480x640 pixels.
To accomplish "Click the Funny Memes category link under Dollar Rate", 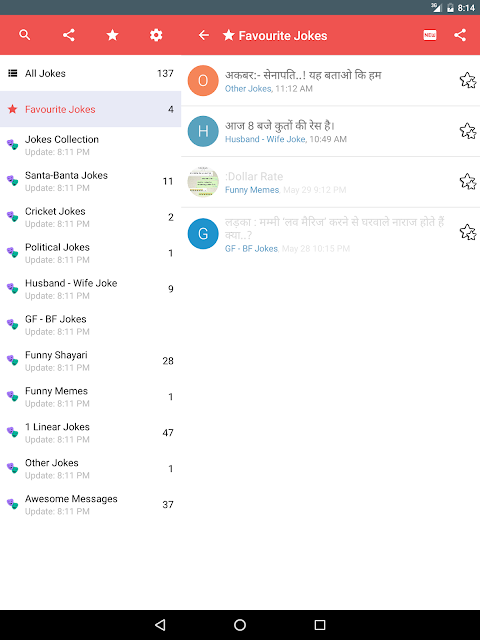I will [x=252, y=190].
